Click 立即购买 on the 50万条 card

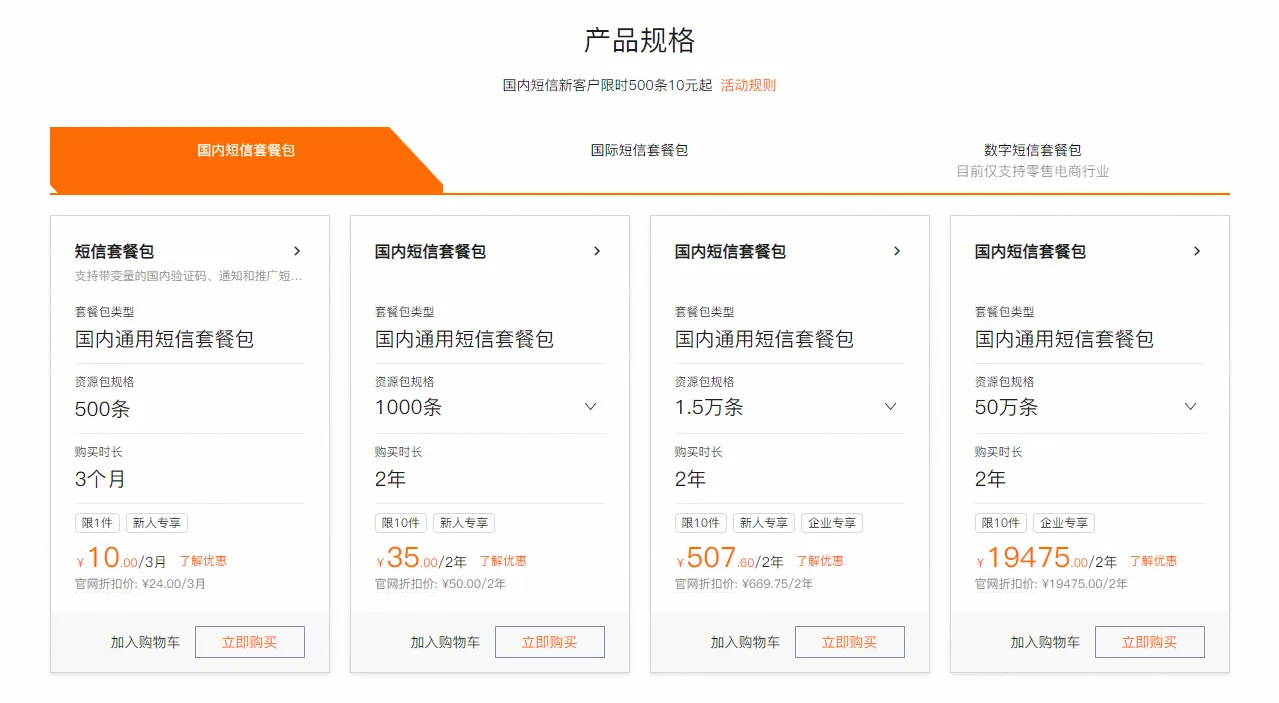1150,642
